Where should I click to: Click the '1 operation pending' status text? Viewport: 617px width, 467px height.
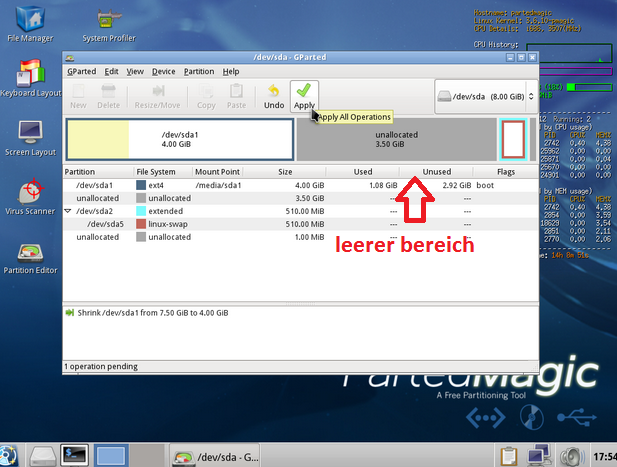tap(101, 367)
